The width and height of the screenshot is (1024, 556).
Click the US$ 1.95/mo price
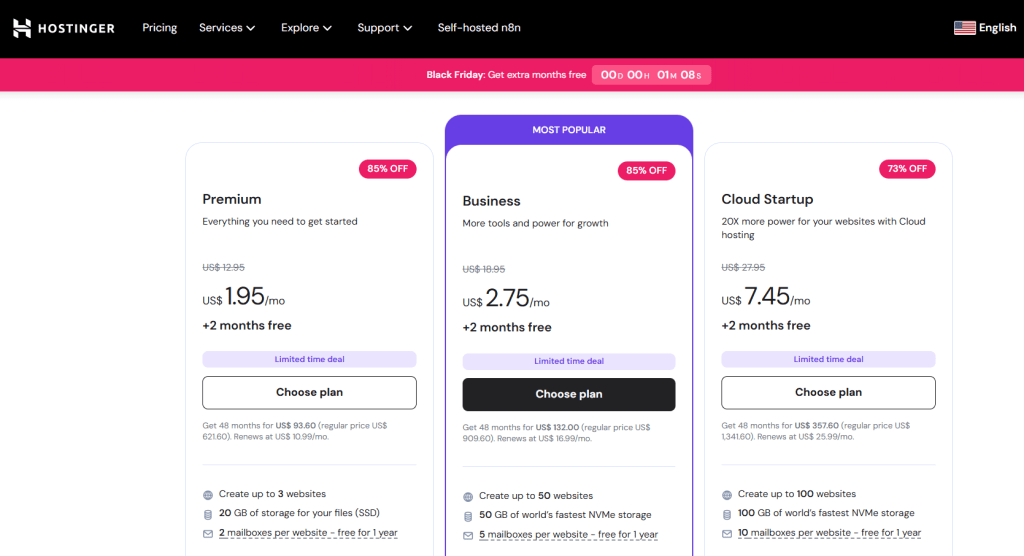tap(244, 297)
